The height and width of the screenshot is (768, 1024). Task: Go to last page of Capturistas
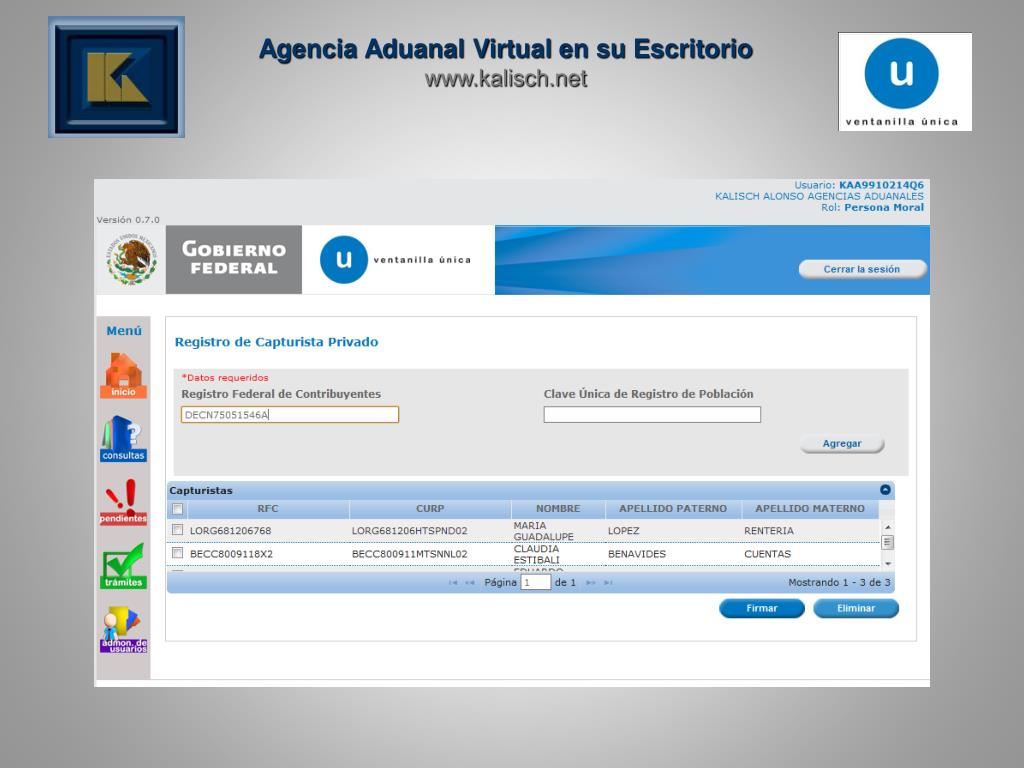(x=608, y=583)
